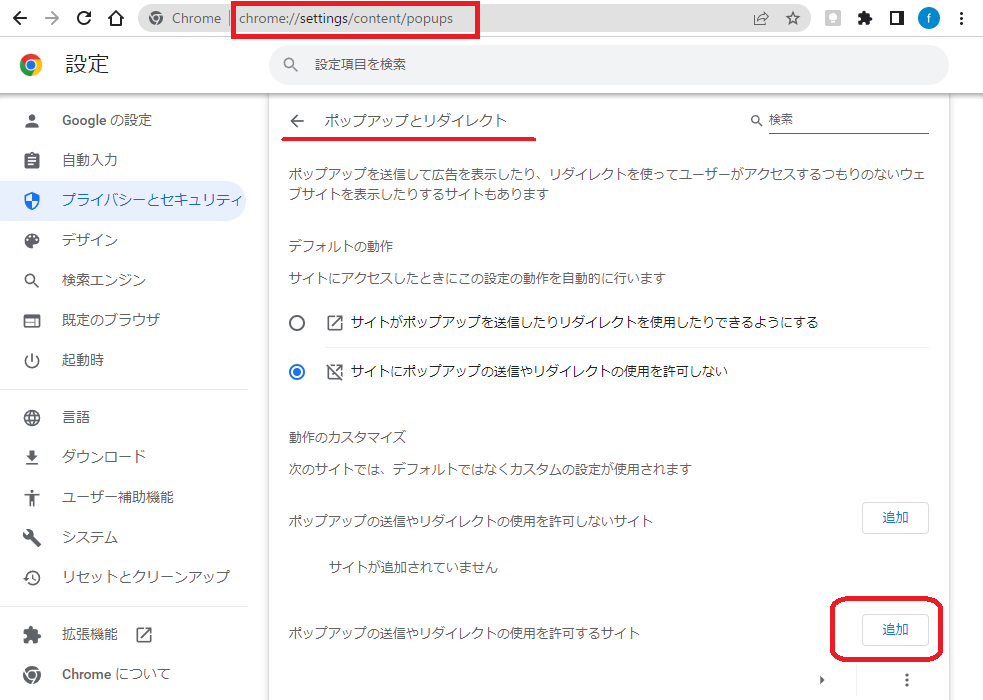Screen dimensions: 983x700
Task: Open デザイン settings section
Action: (x=90, y=240)
